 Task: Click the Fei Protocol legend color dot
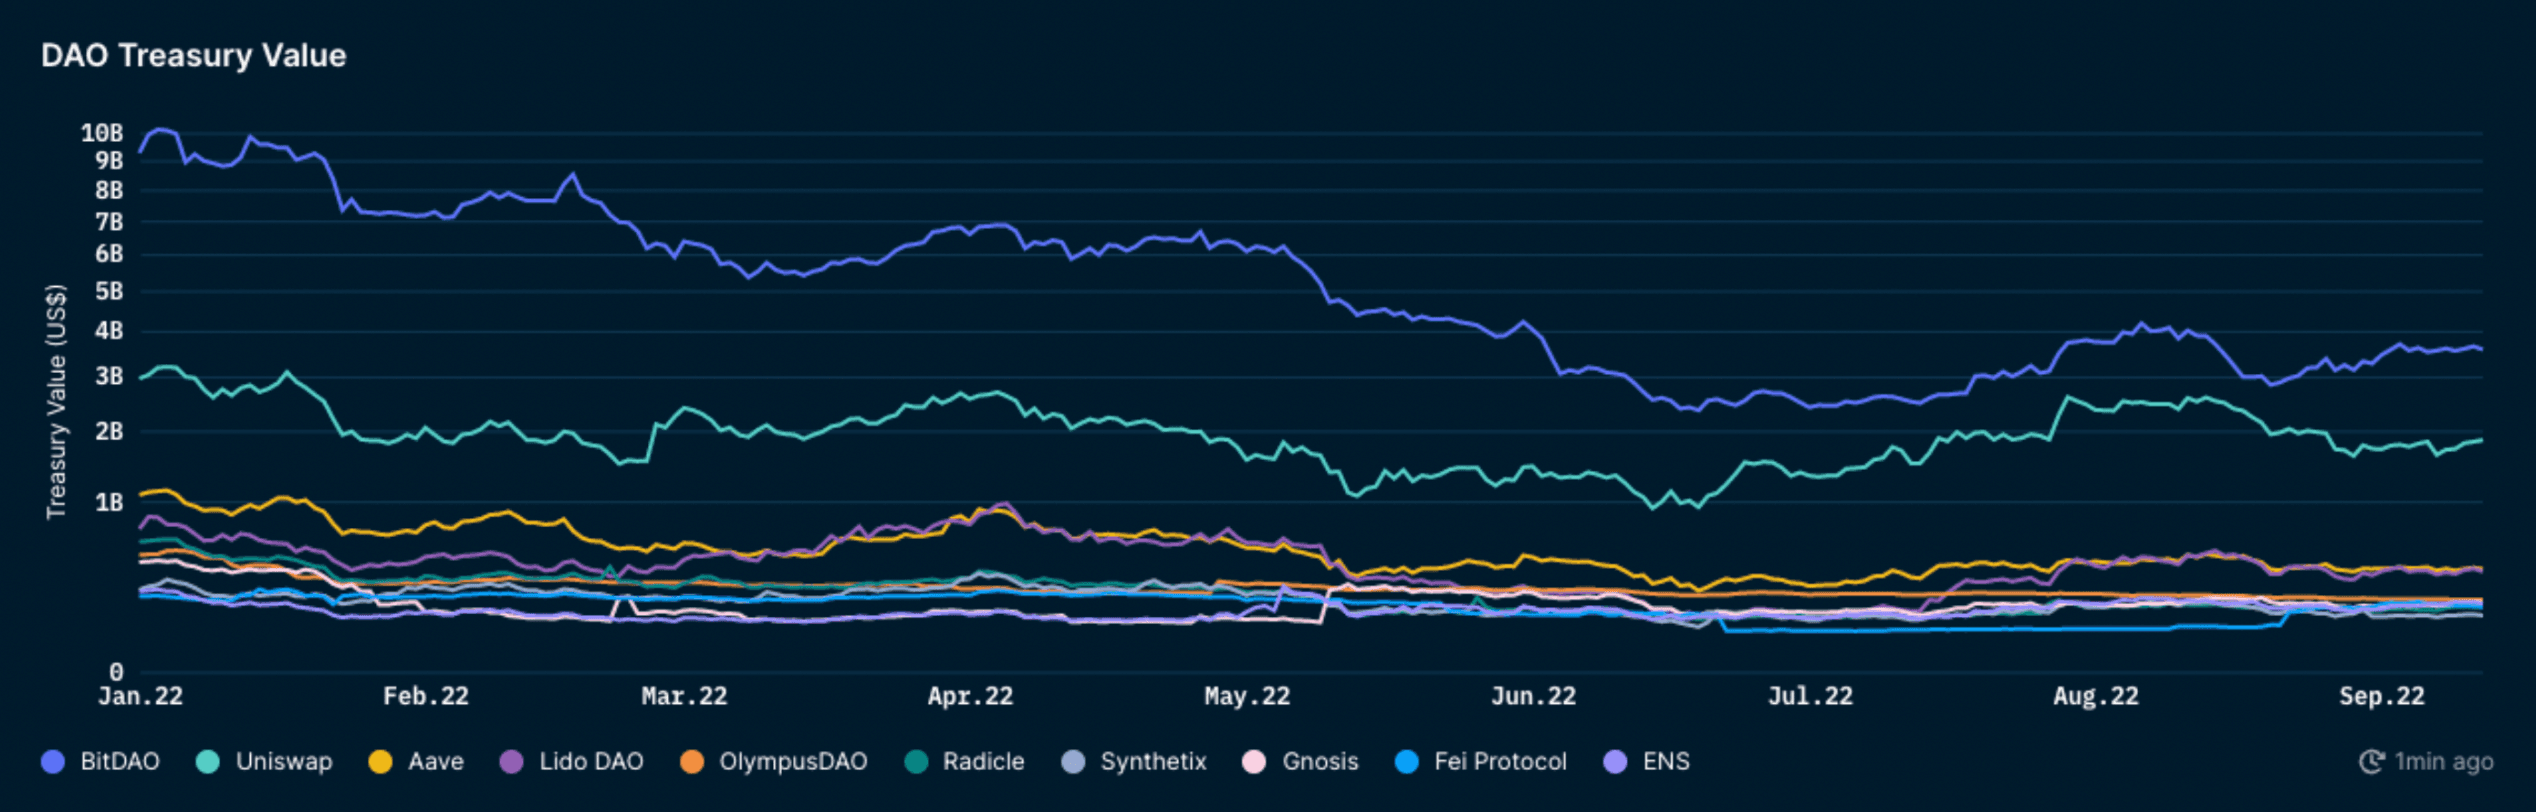point(1406,762)
